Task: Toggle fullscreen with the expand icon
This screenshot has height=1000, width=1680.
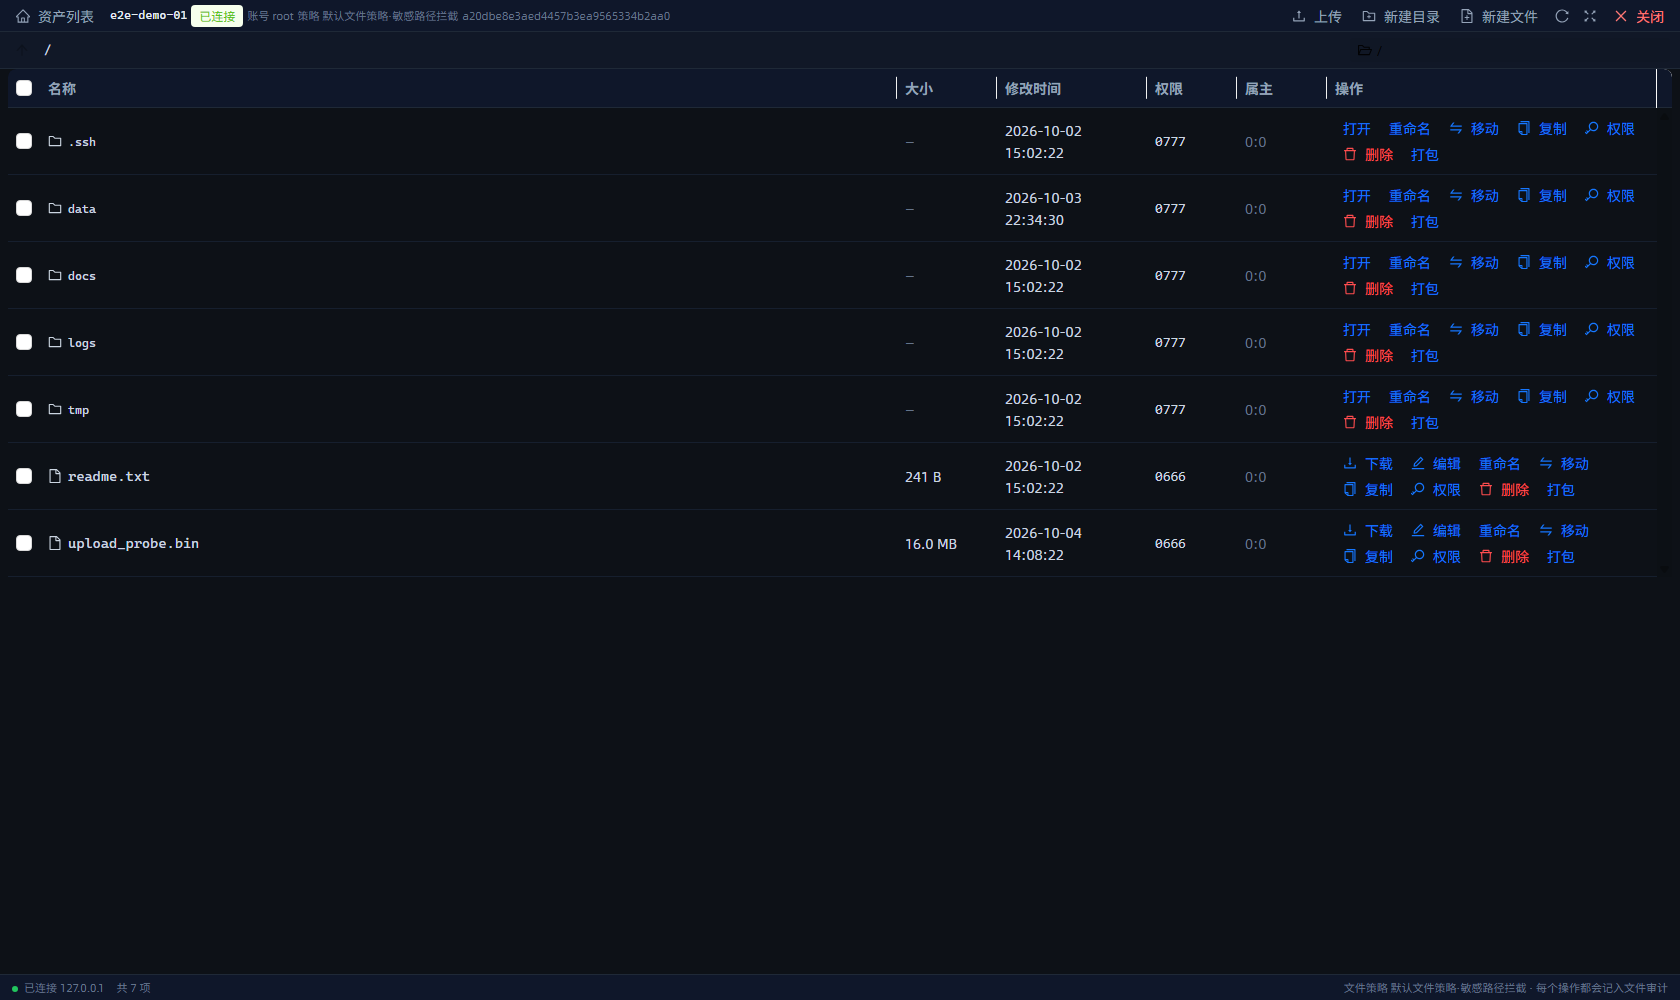Action: click(x=1590, y=16)
